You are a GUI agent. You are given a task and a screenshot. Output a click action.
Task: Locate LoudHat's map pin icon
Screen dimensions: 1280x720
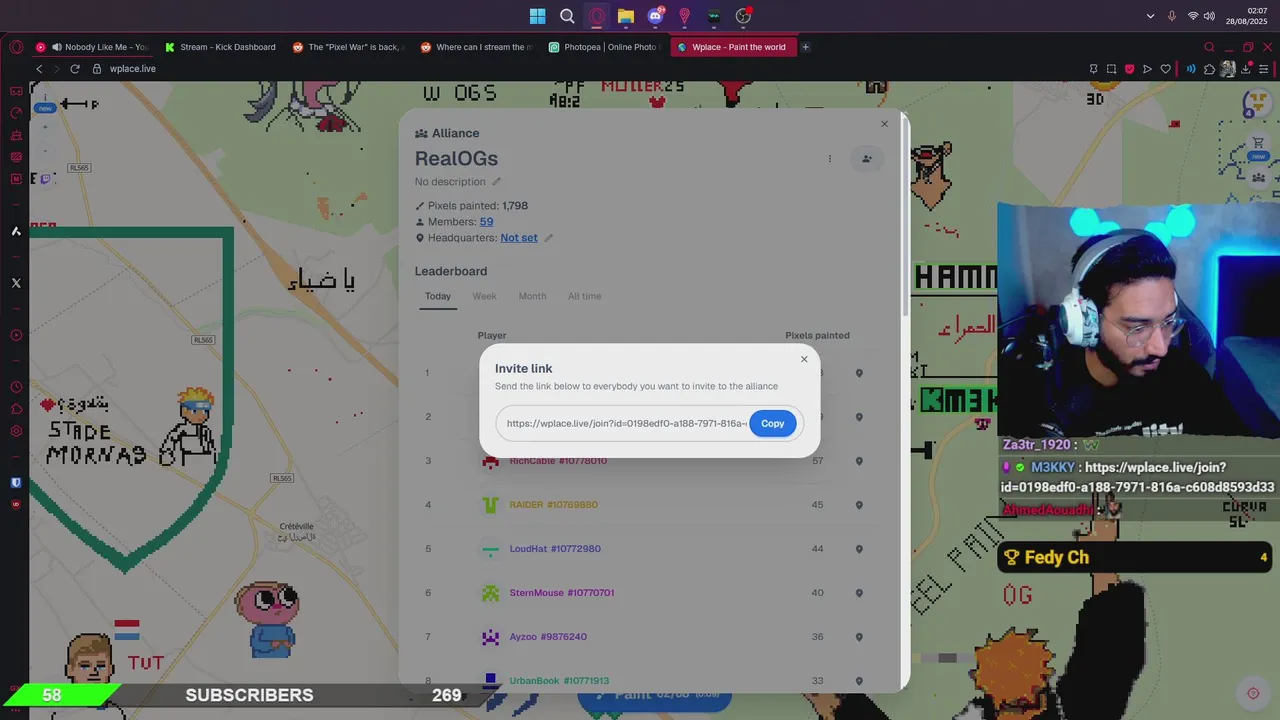tap(859, 549)
